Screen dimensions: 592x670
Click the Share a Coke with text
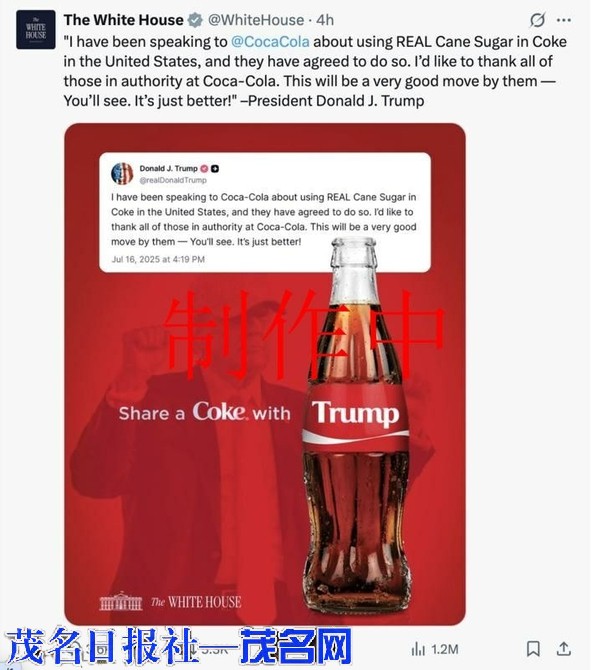(x=205, y=412)
